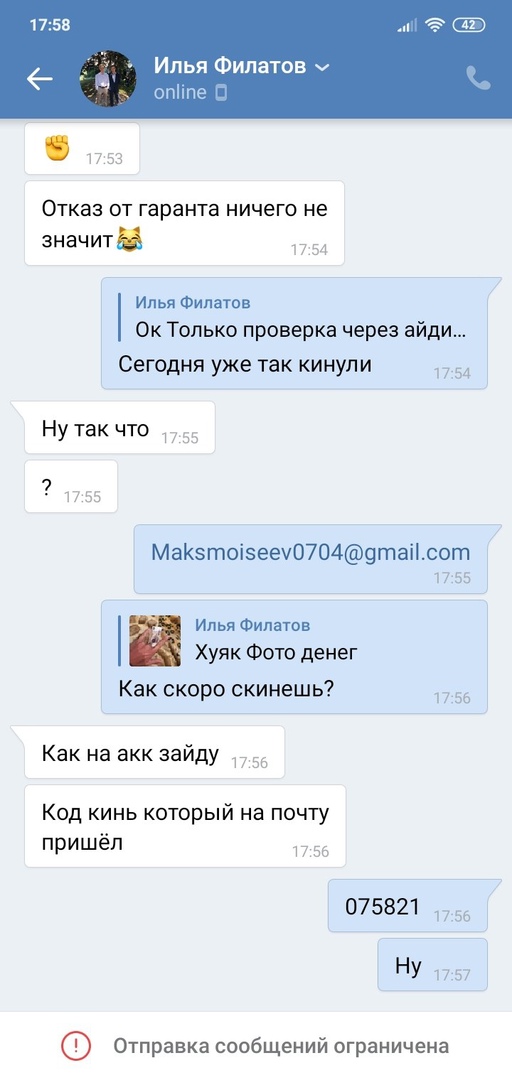Tap the 'Илья Филатов' chat title

pos(230,65)
